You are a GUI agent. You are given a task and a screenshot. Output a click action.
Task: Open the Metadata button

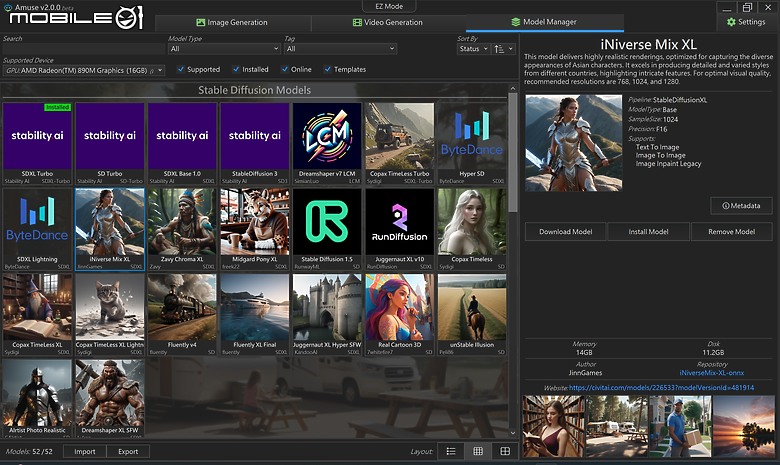[x=741, y=206]
